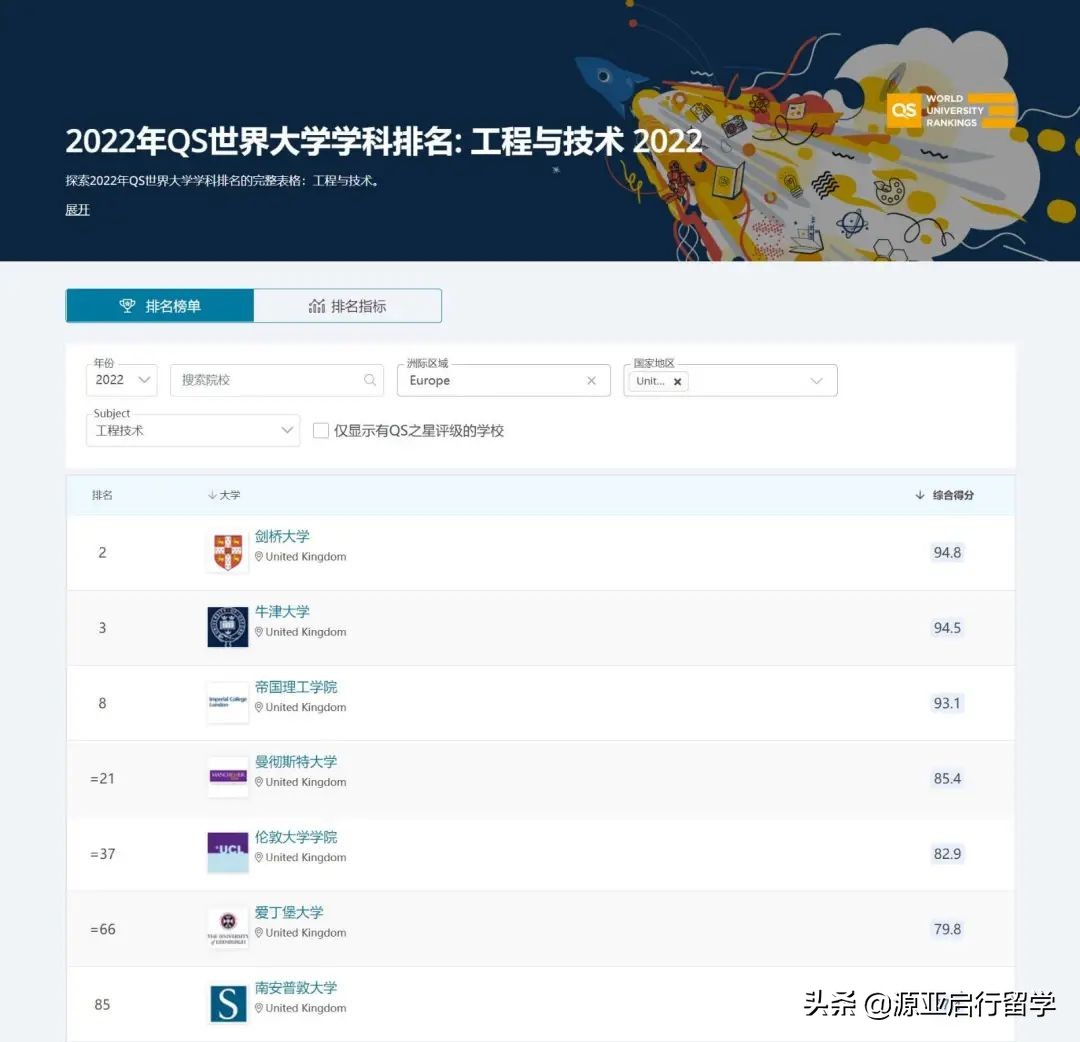Click the magnifier icon in the 搜索院校 field

click(369, 380)
